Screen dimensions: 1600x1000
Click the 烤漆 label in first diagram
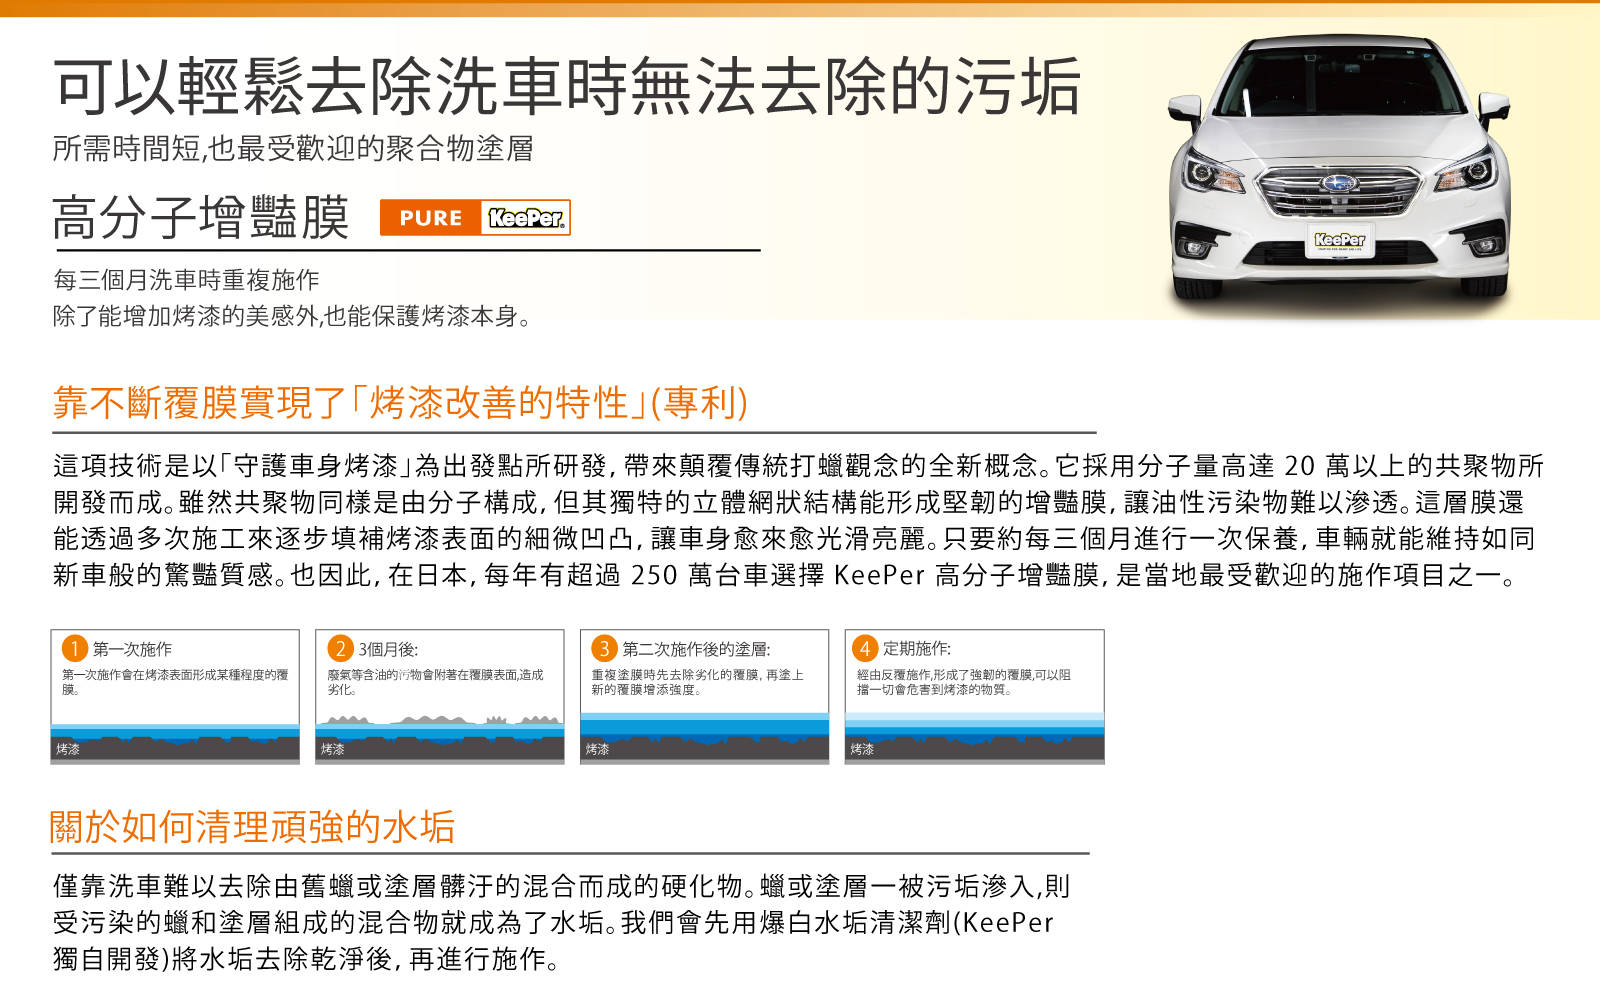(x=68, y=749)
